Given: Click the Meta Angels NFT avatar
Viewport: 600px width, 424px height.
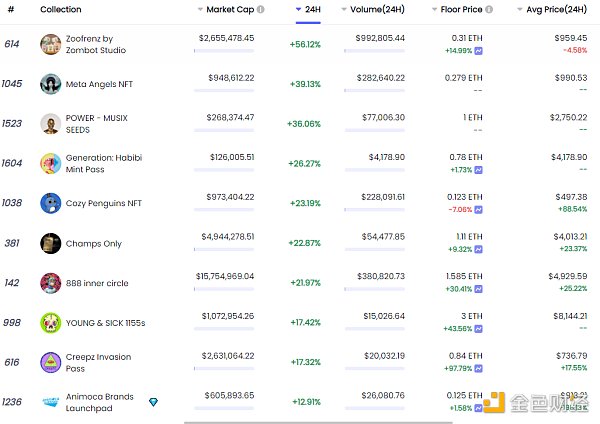Looking at the screenshot, I should coord(50,84).
